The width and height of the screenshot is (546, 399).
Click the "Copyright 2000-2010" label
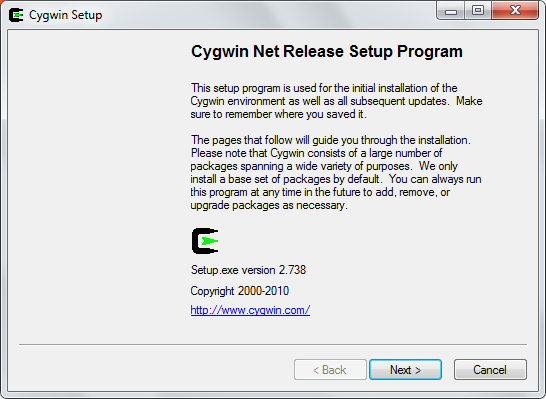point(240,291)
